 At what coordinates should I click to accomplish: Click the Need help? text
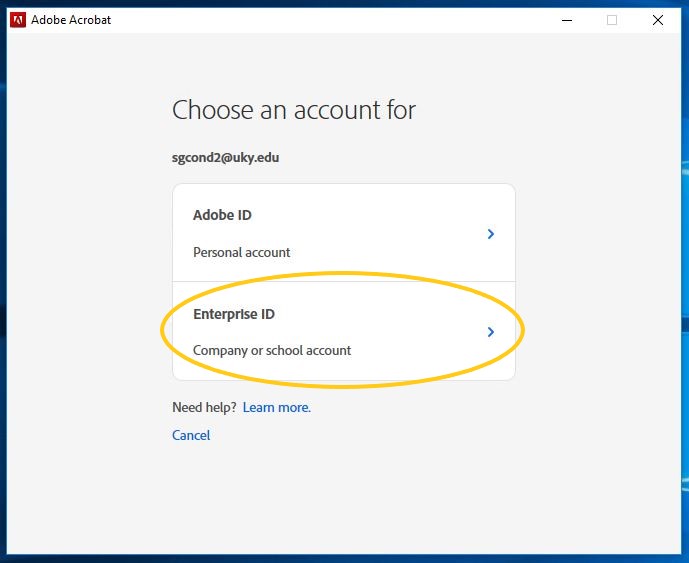tap(204, 407)
